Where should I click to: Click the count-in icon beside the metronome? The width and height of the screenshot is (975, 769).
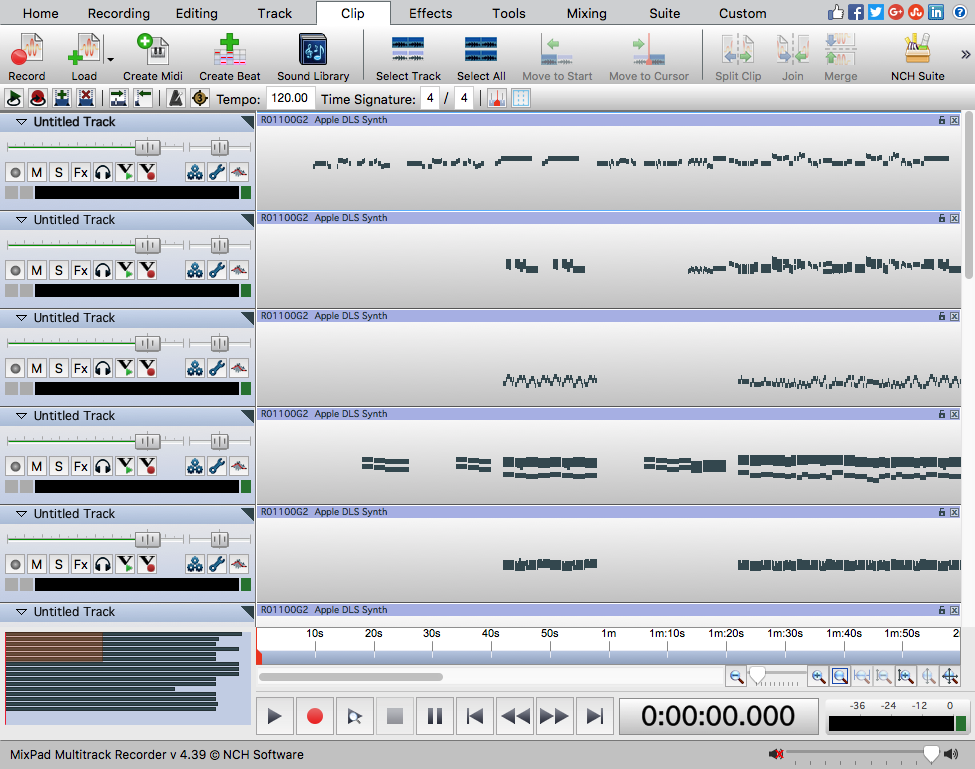pos(200,98)
